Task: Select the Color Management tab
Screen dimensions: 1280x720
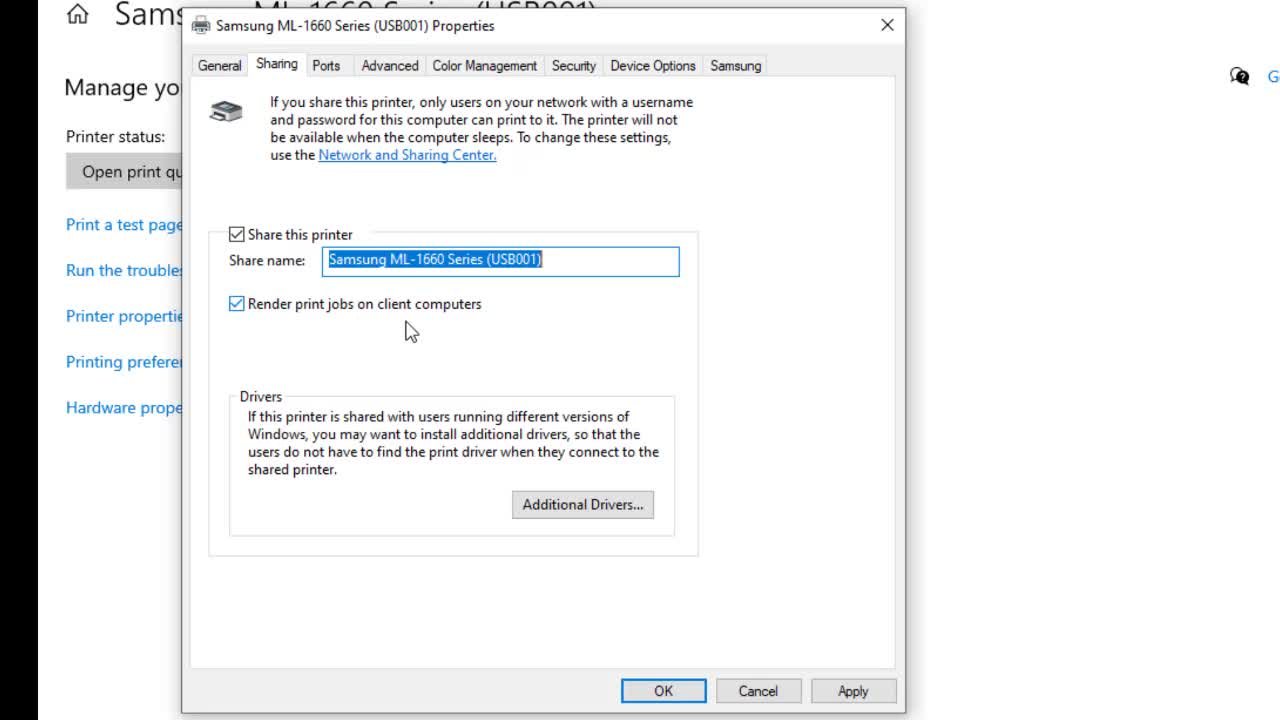Action: 484,65
